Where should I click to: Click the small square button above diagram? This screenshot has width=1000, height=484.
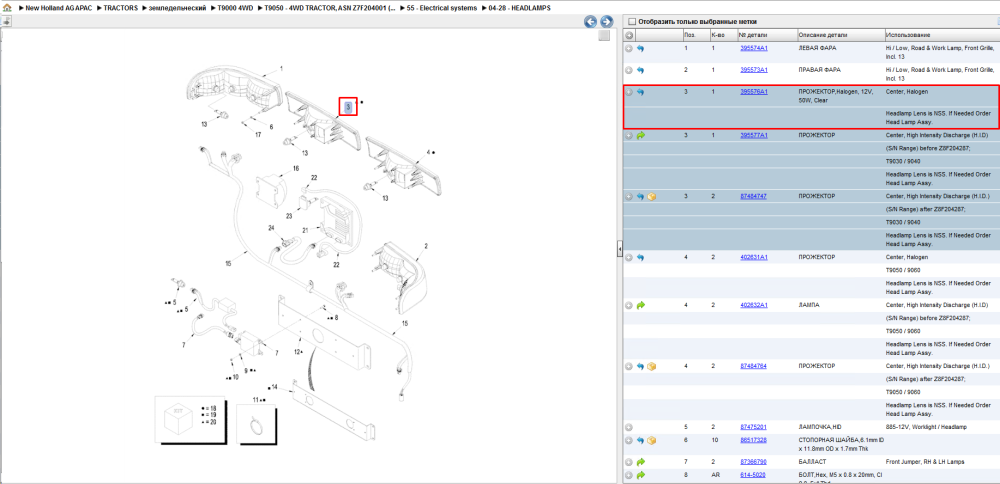(604, 36)
